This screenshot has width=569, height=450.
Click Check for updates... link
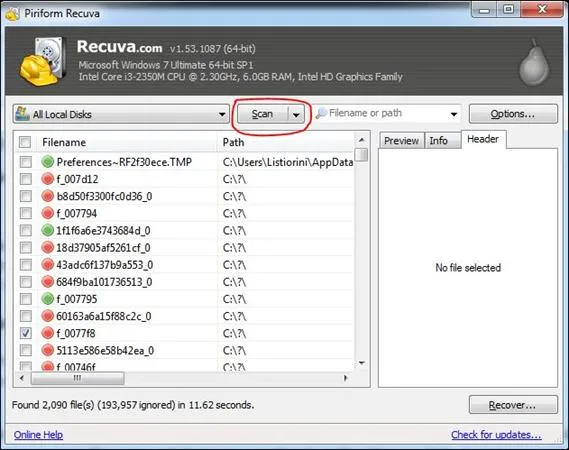point(496,434)
